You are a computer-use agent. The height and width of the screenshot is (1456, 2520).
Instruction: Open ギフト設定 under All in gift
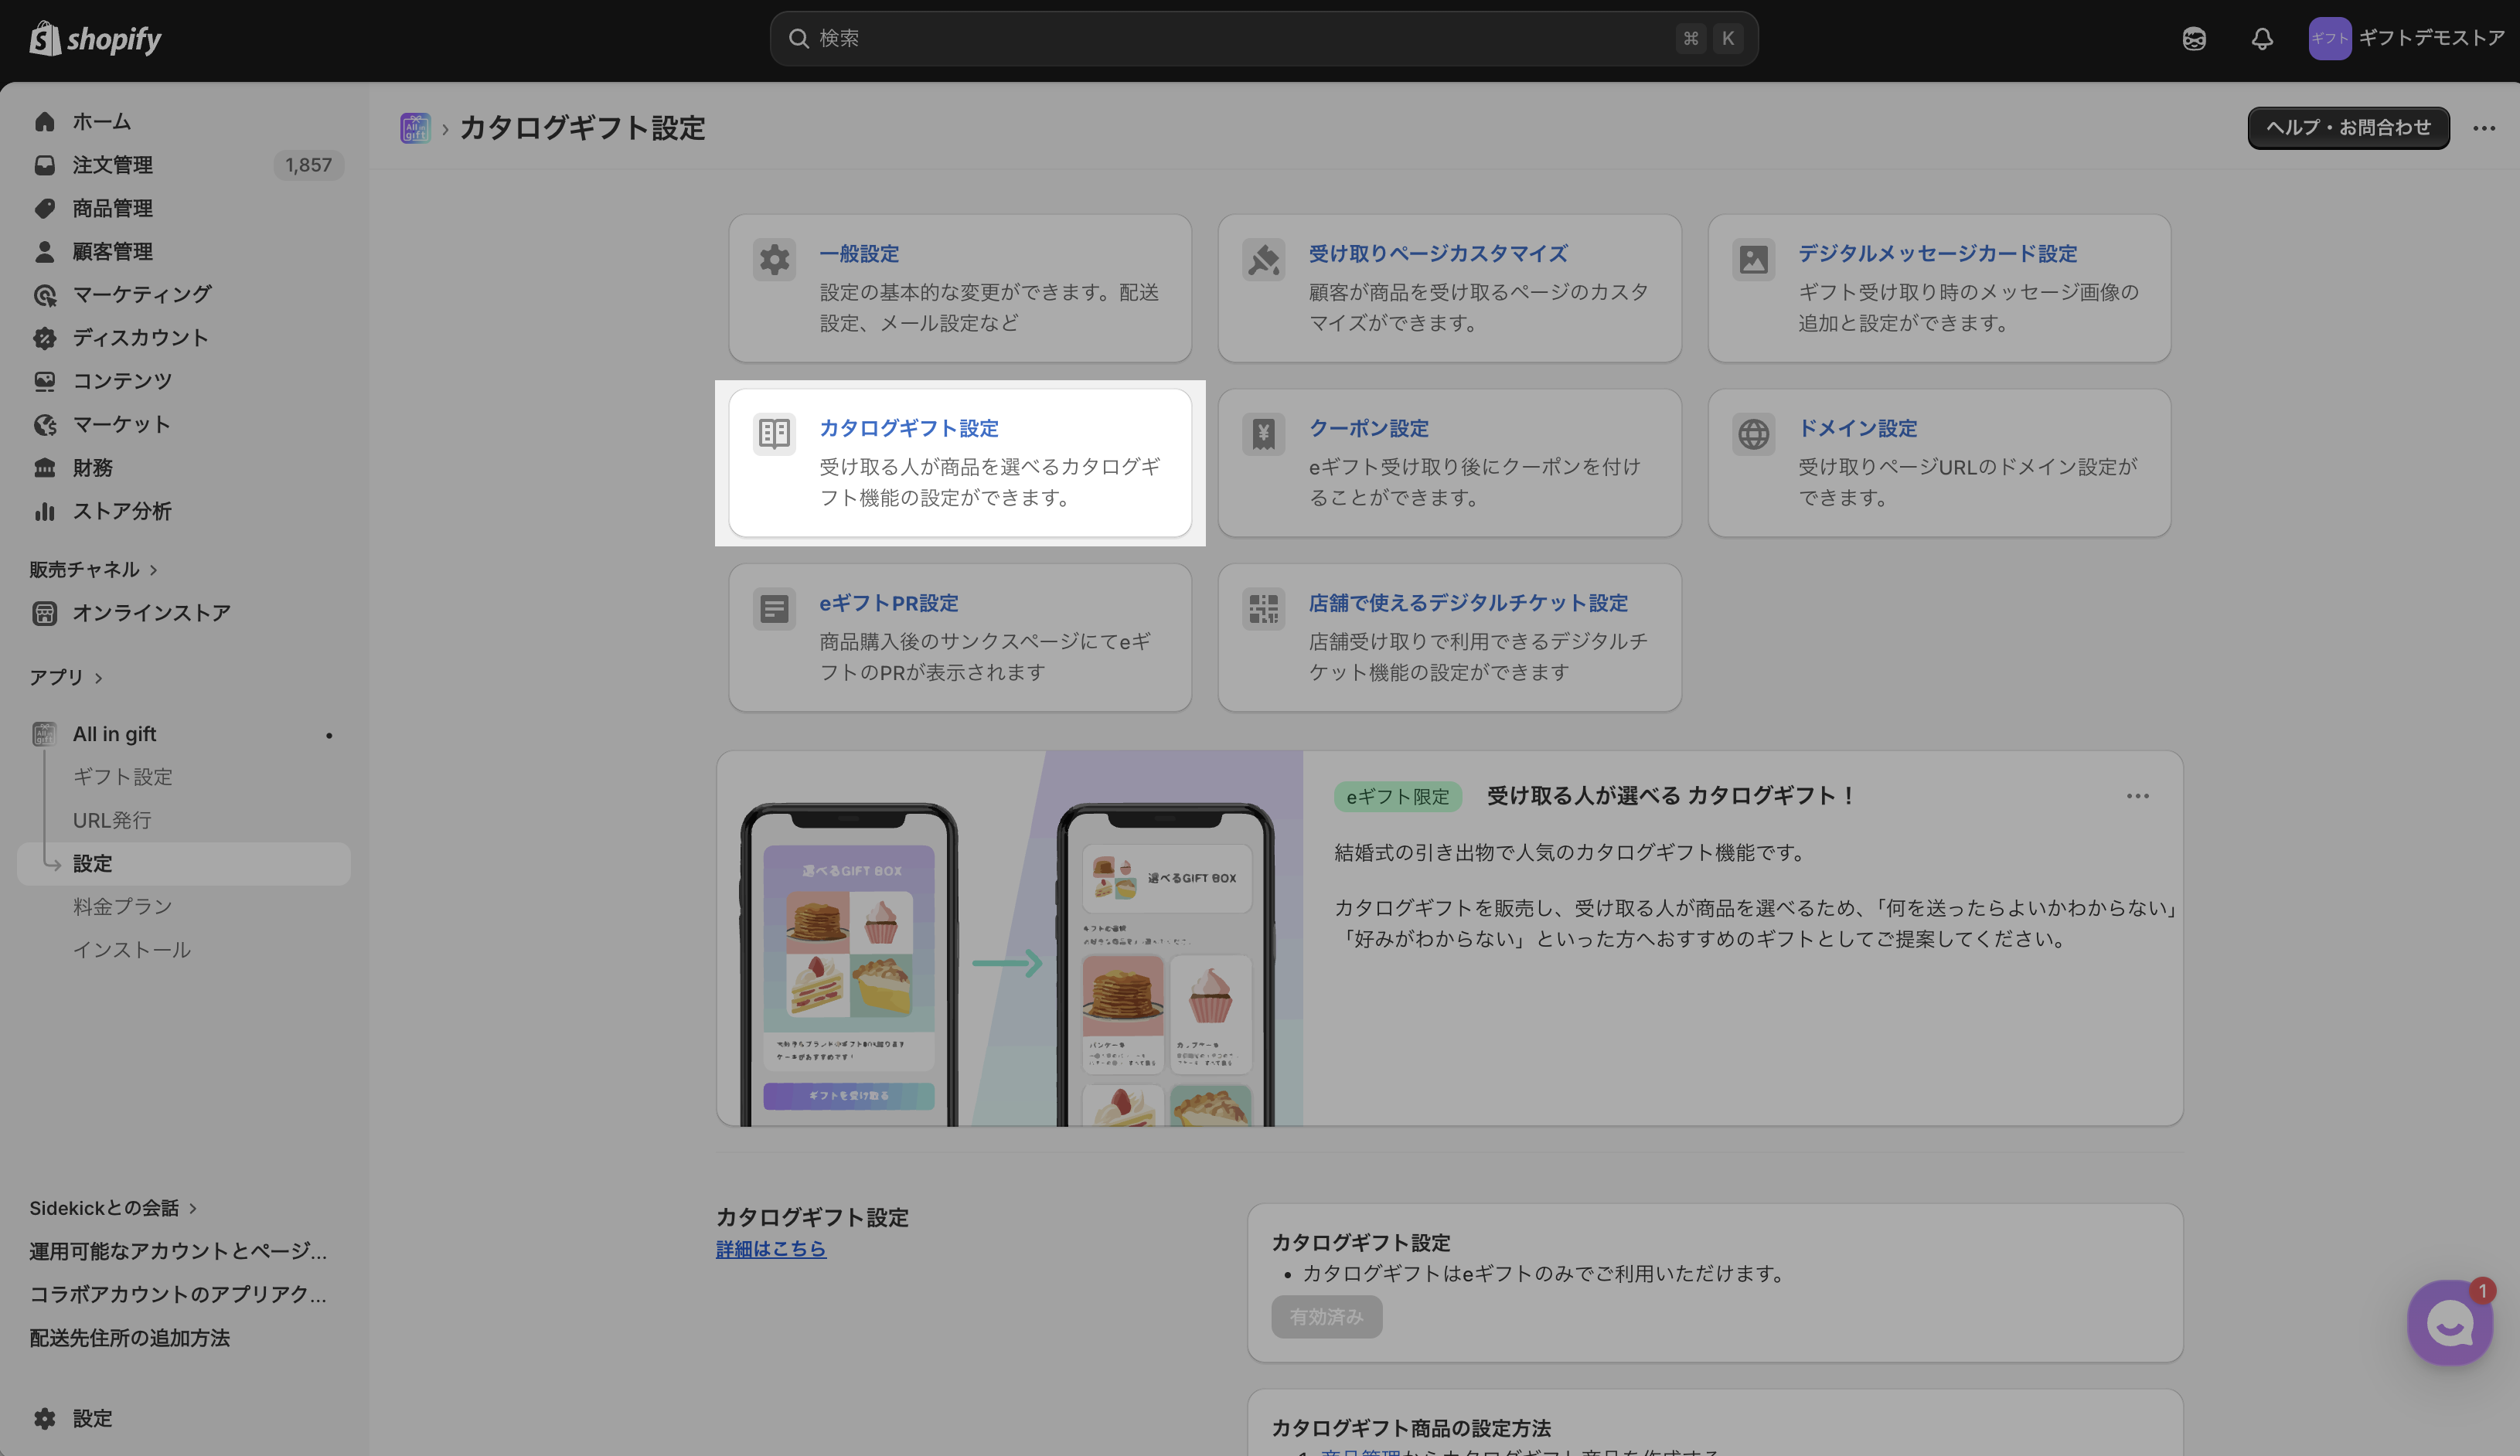122,777
